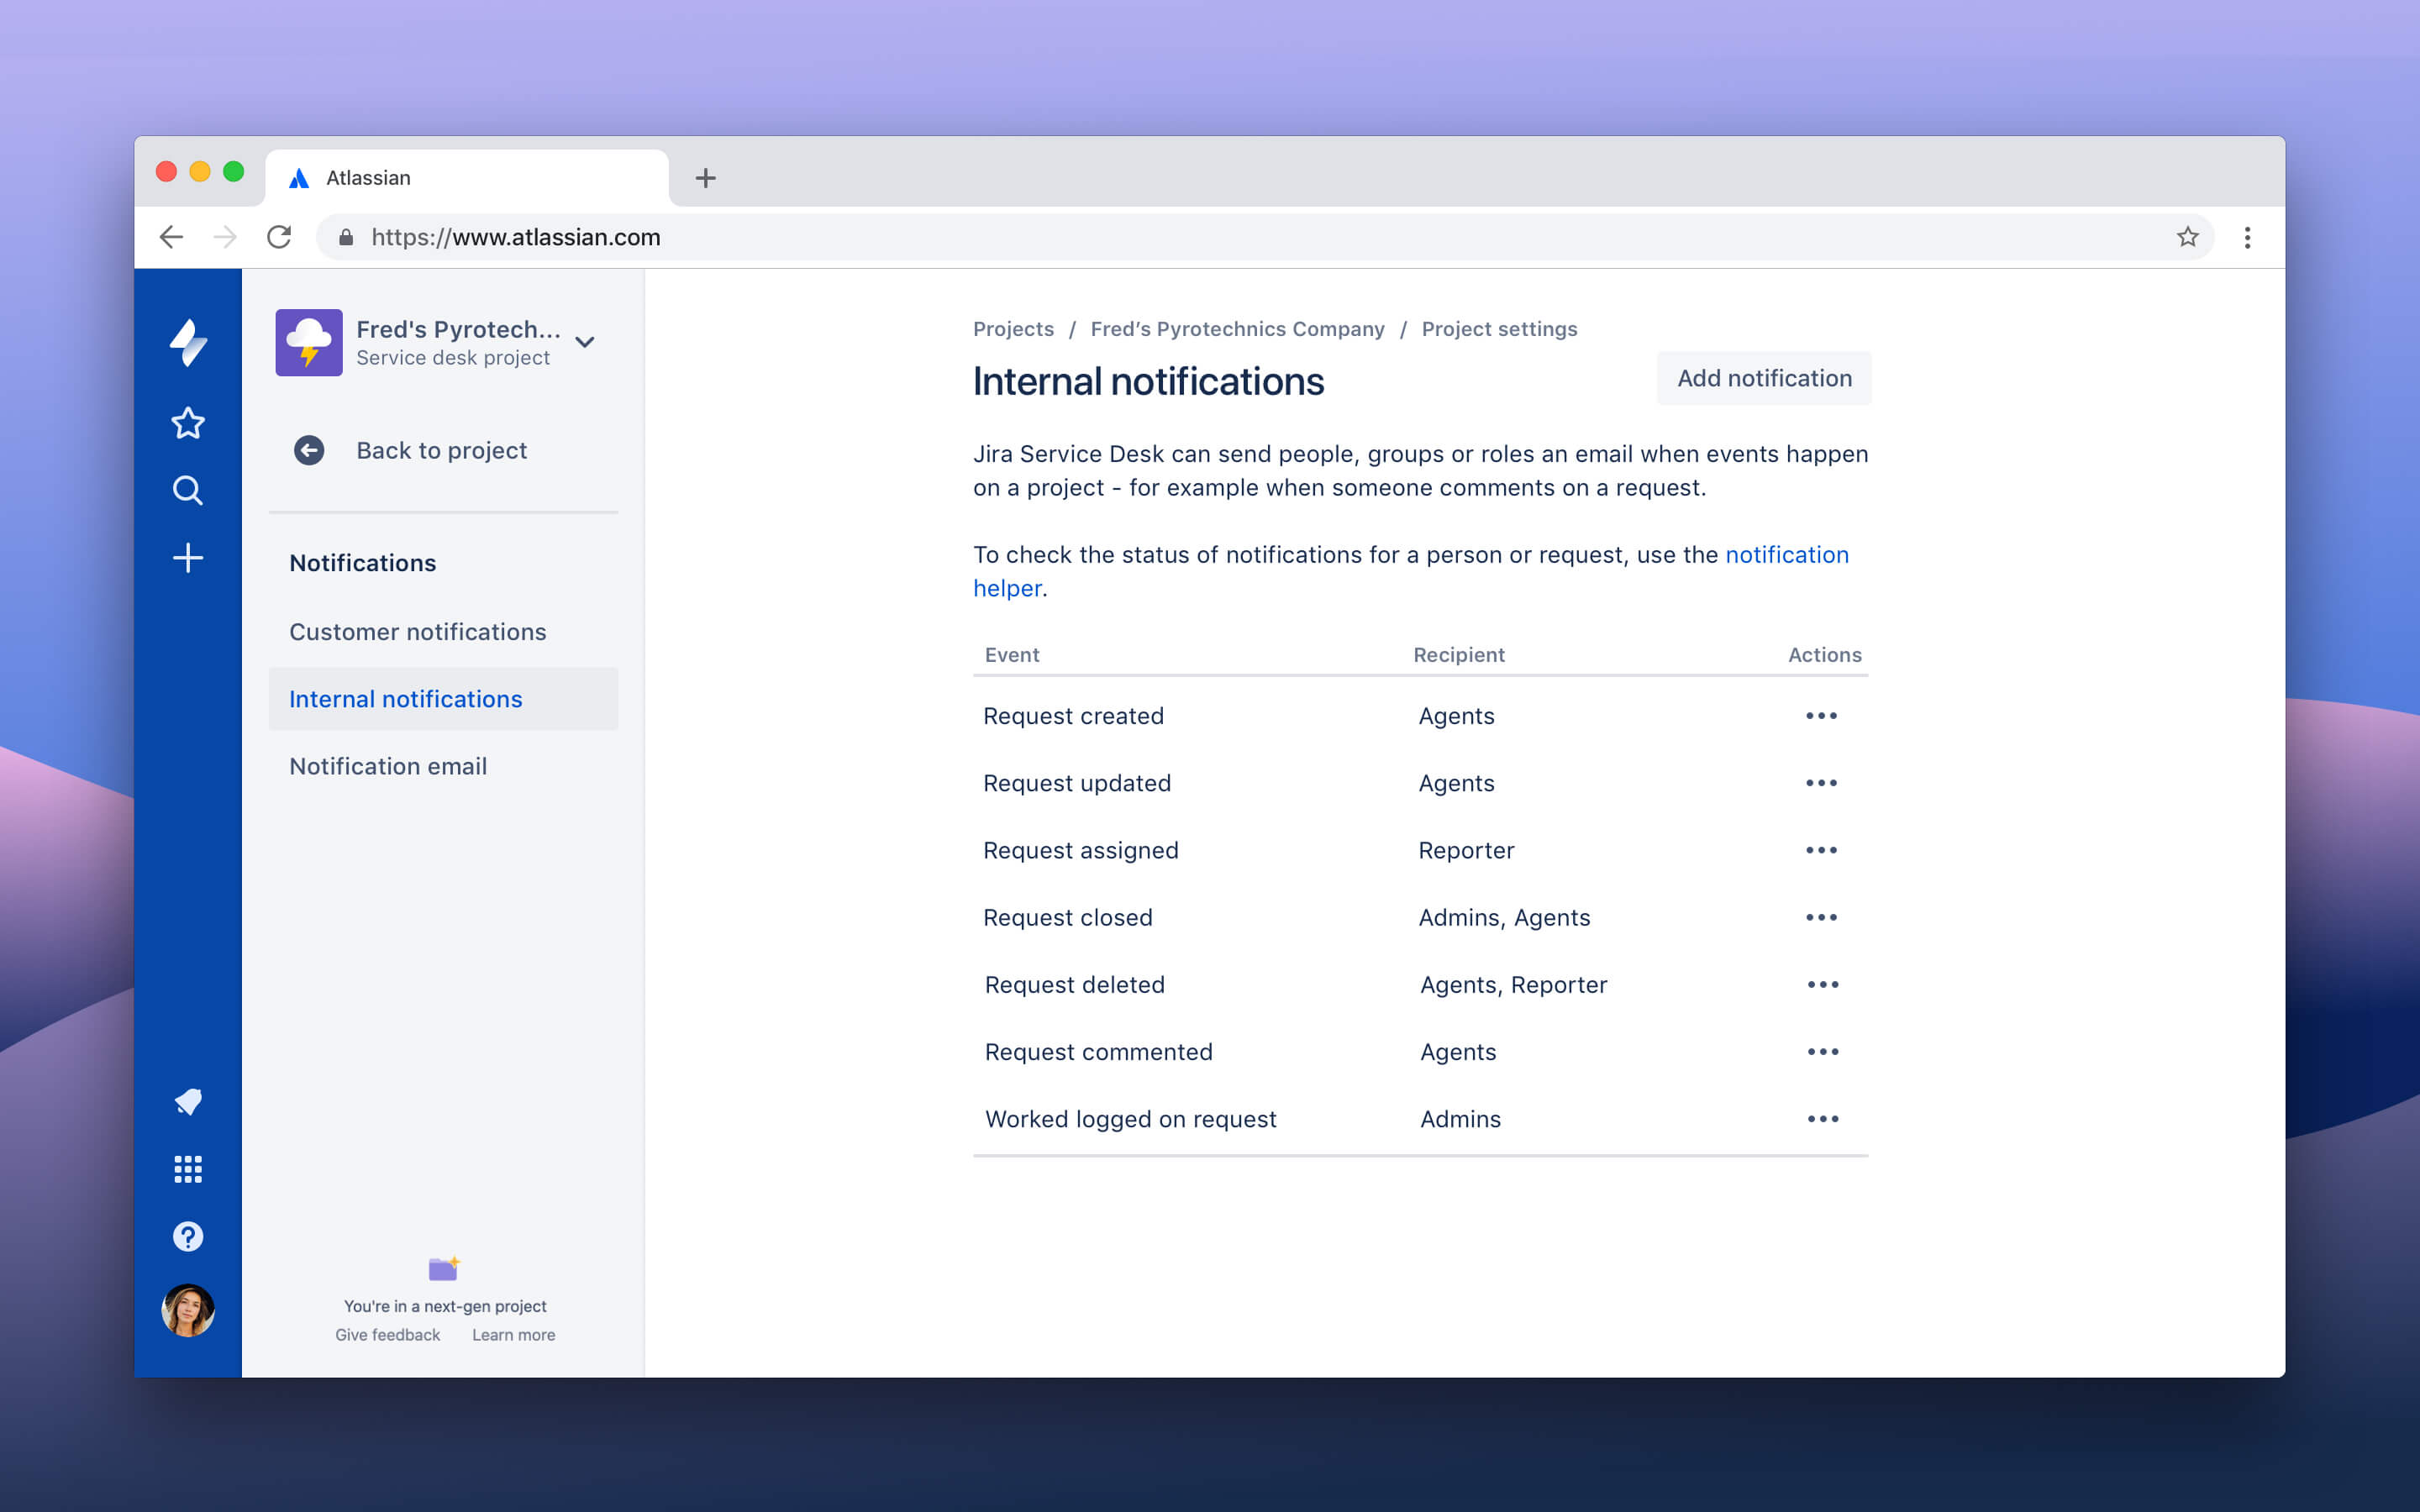Open actions menu for Request closed

[1821, 917]
